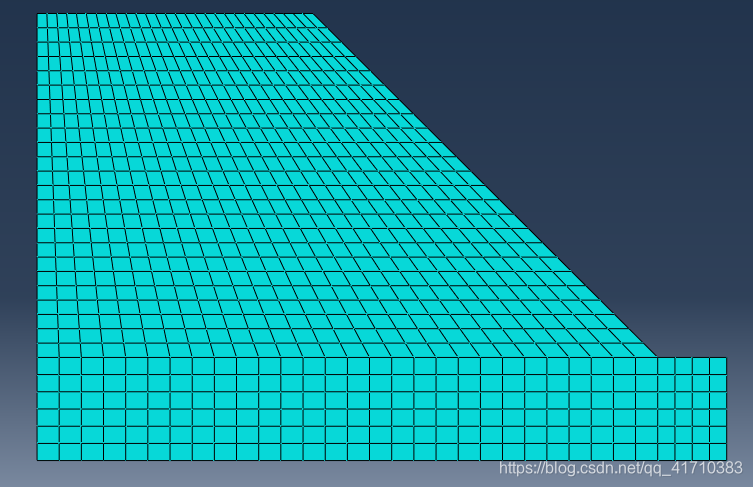Select an element midway along the inclined slope face
This screenshot has width=753, height=487.
(x=478, y=183)
